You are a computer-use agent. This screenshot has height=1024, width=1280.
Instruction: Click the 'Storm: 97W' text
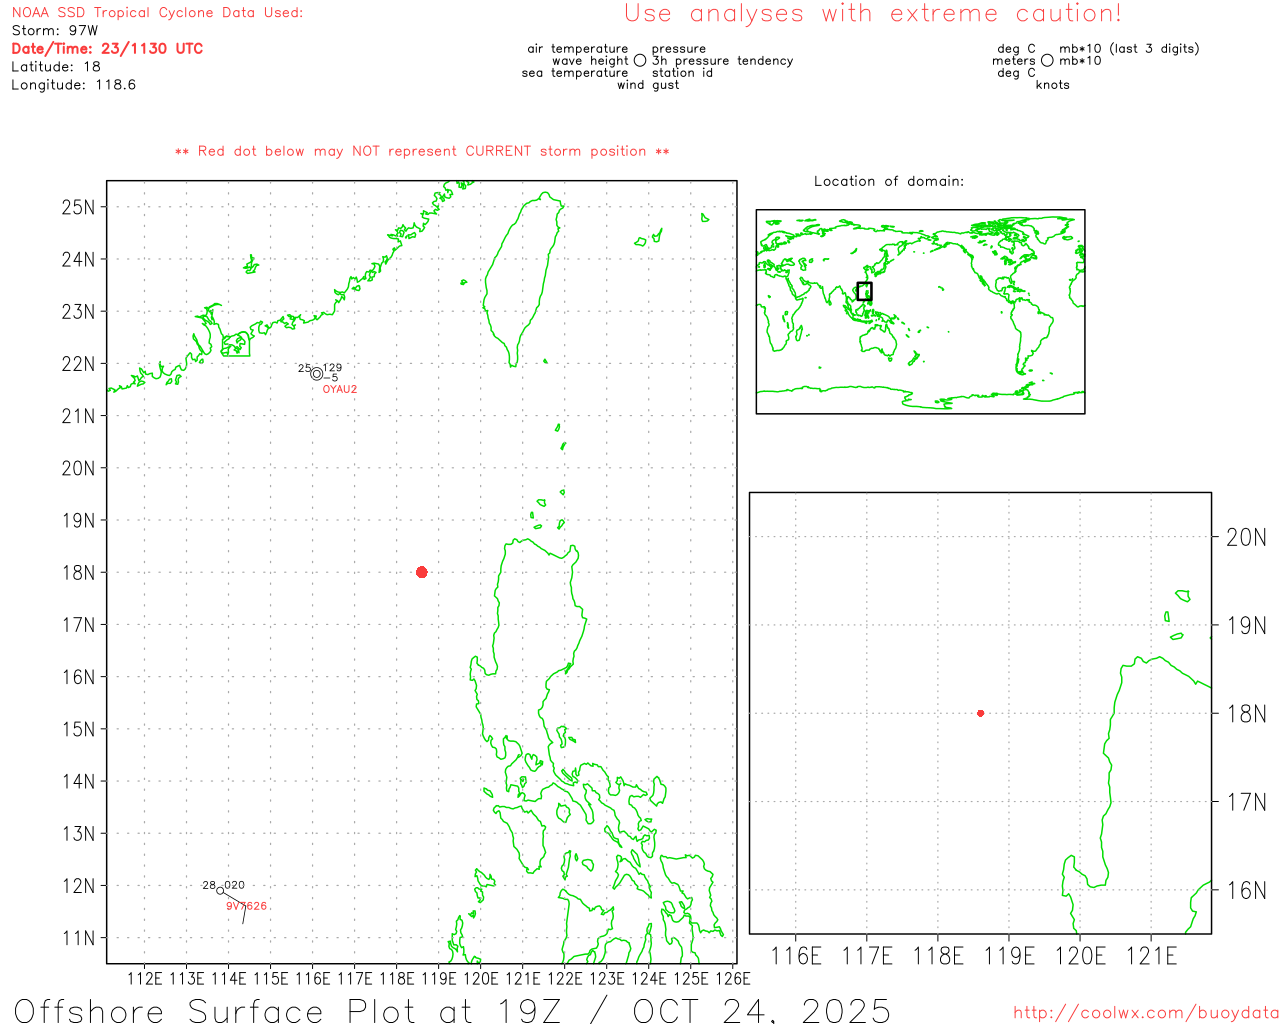[55, 31]
